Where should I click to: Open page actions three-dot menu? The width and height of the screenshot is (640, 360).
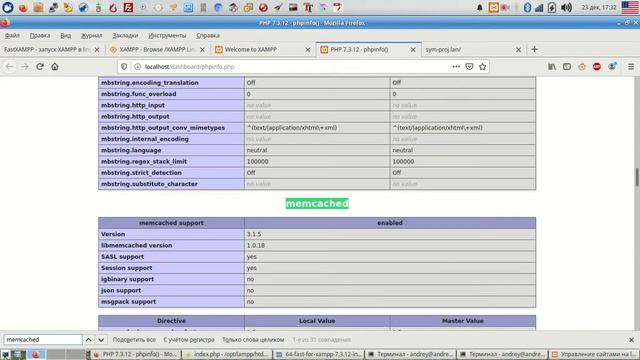[456, 67]
